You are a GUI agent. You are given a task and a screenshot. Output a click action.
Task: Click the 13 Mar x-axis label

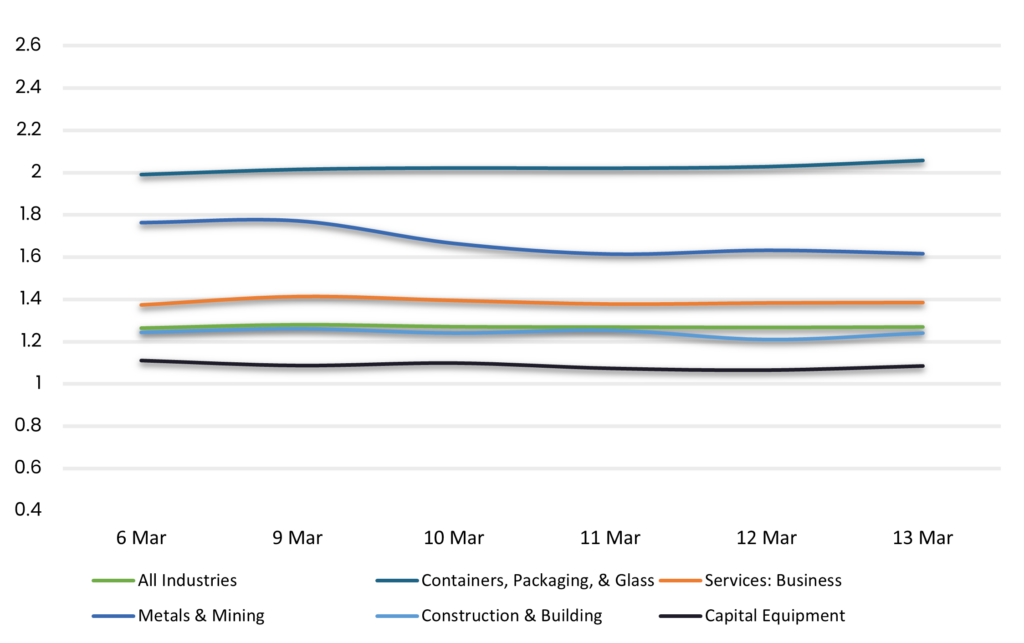[x=922, y=538]
